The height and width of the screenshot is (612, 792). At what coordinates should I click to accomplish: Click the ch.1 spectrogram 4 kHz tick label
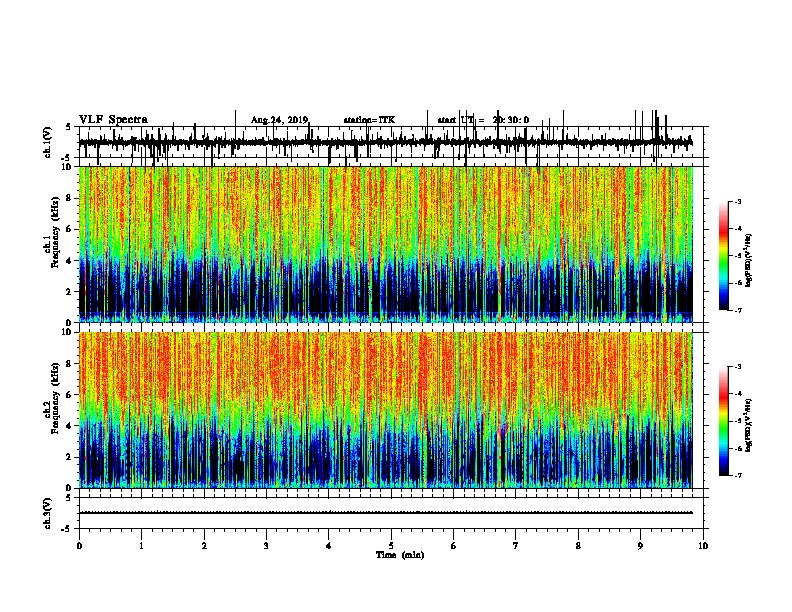[69, 261]
